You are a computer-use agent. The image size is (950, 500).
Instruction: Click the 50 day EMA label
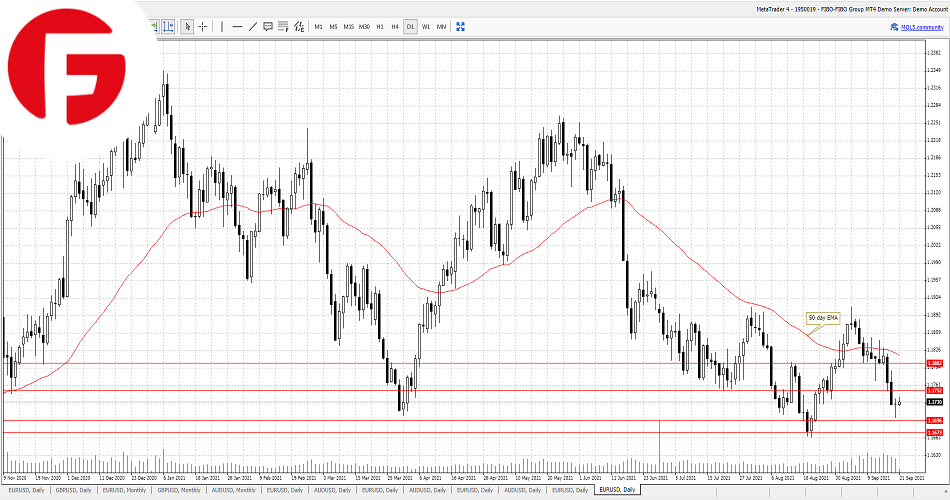[x=823, y=317]
